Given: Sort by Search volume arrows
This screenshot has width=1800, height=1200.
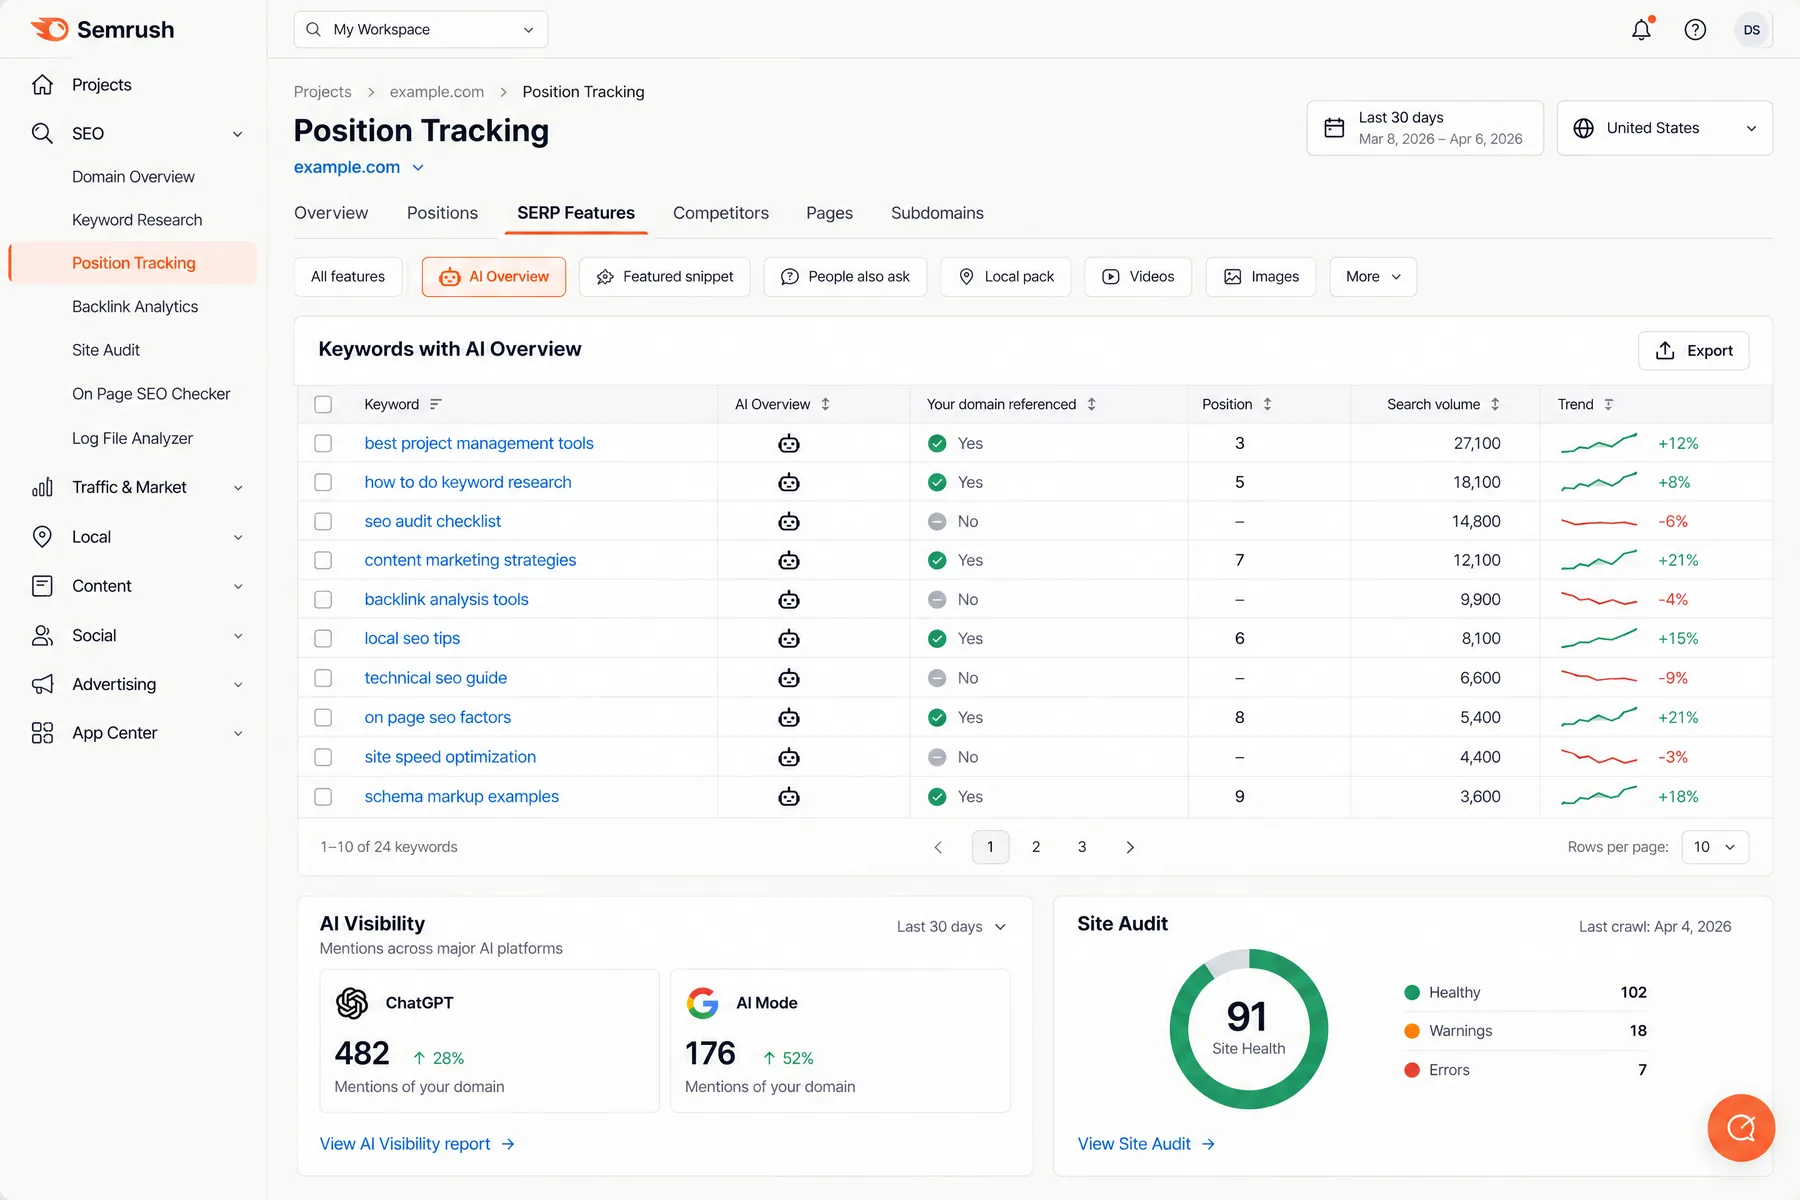Looking at the screenshot, I should point(1495,404).
